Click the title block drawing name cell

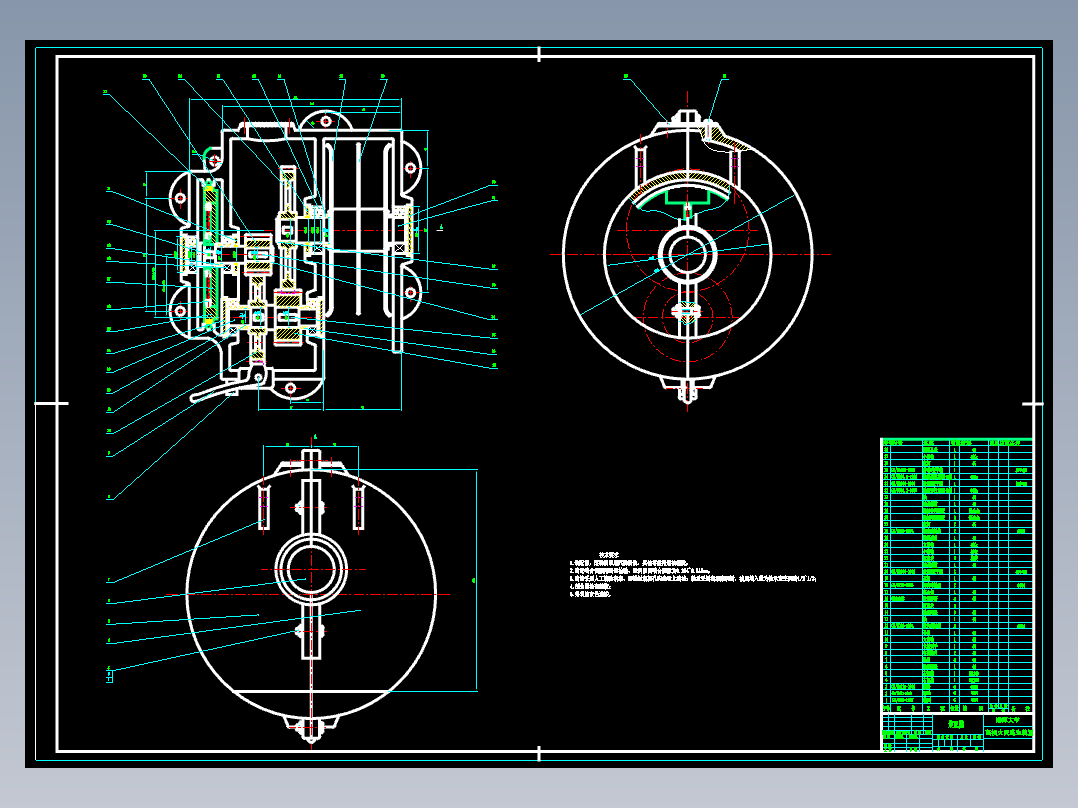pyautogui.click(x=956, y=724)
